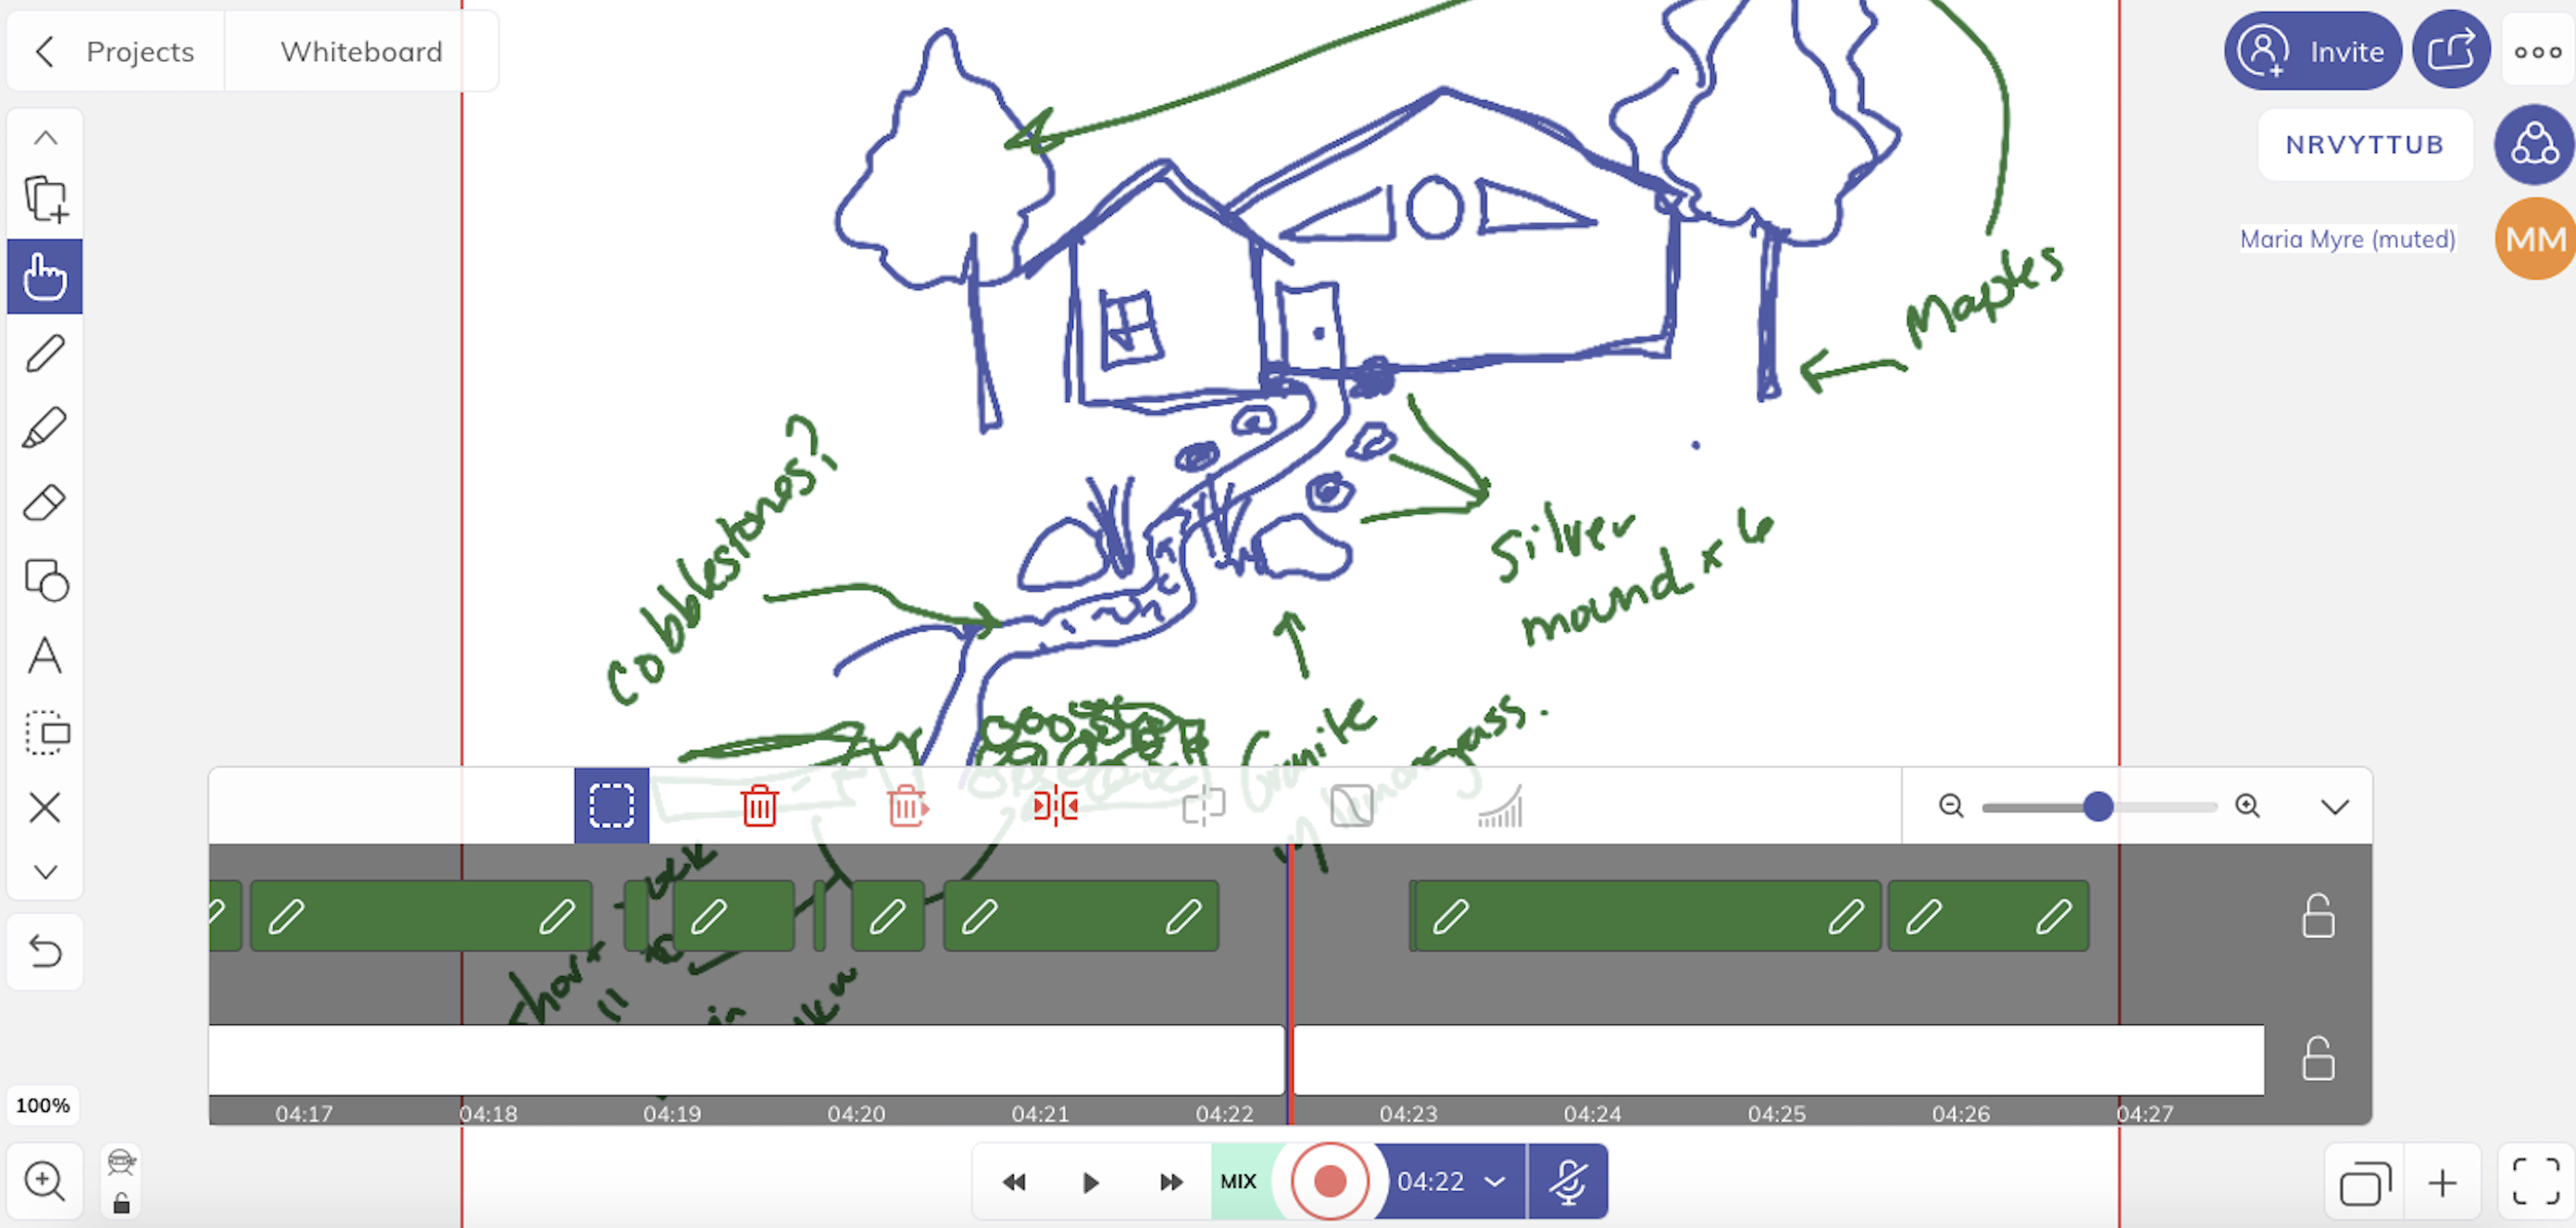Open the Projects tab
This screenshot has height=1228, width=2576.
point(140,51)
